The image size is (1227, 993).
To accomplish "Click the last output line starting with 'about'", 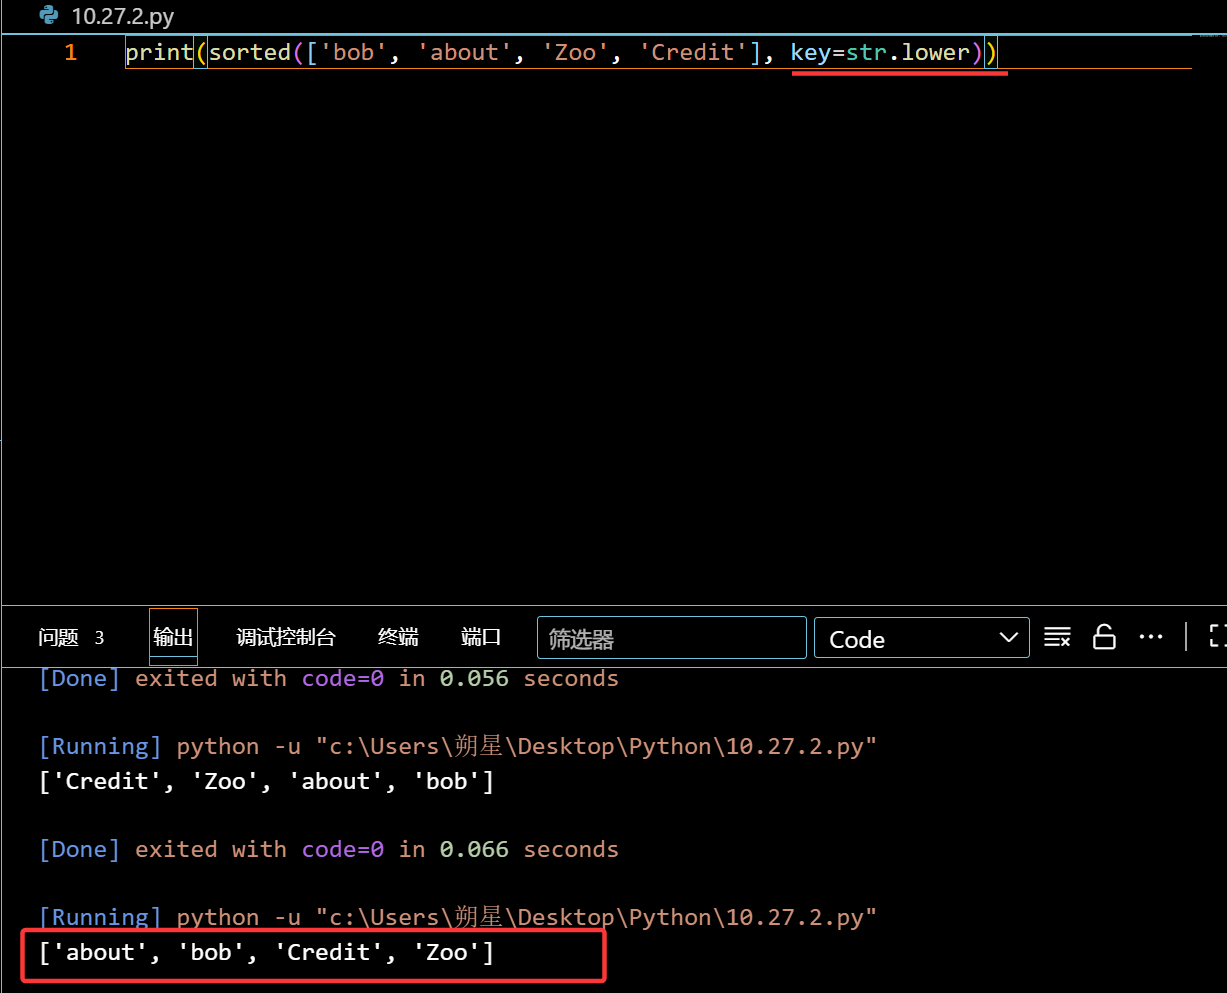I will tap(266, 953).
